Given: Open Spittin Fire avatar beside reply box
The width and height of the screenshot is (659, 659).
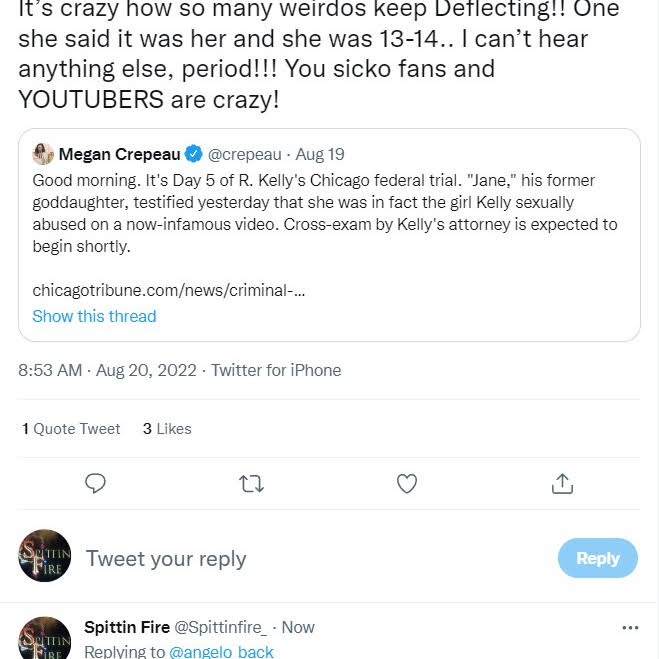Looking at the screenshot, I should pos(45,557).
